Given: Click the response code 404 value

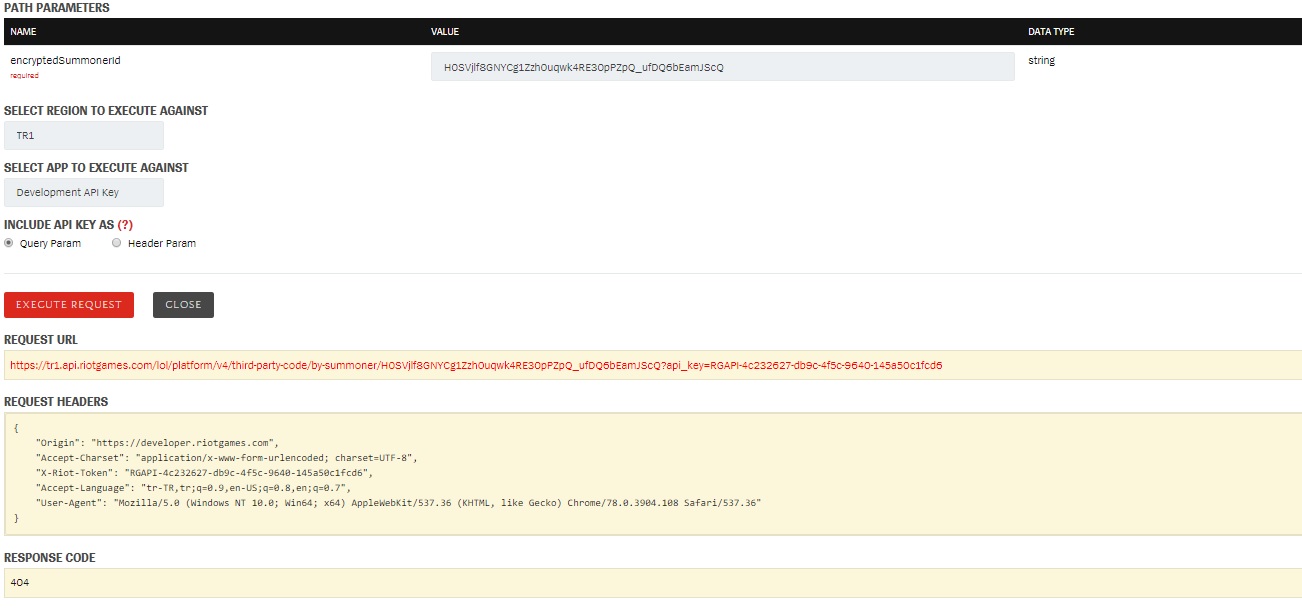Looking at the screenshot, I should click(x=20, y=582).
